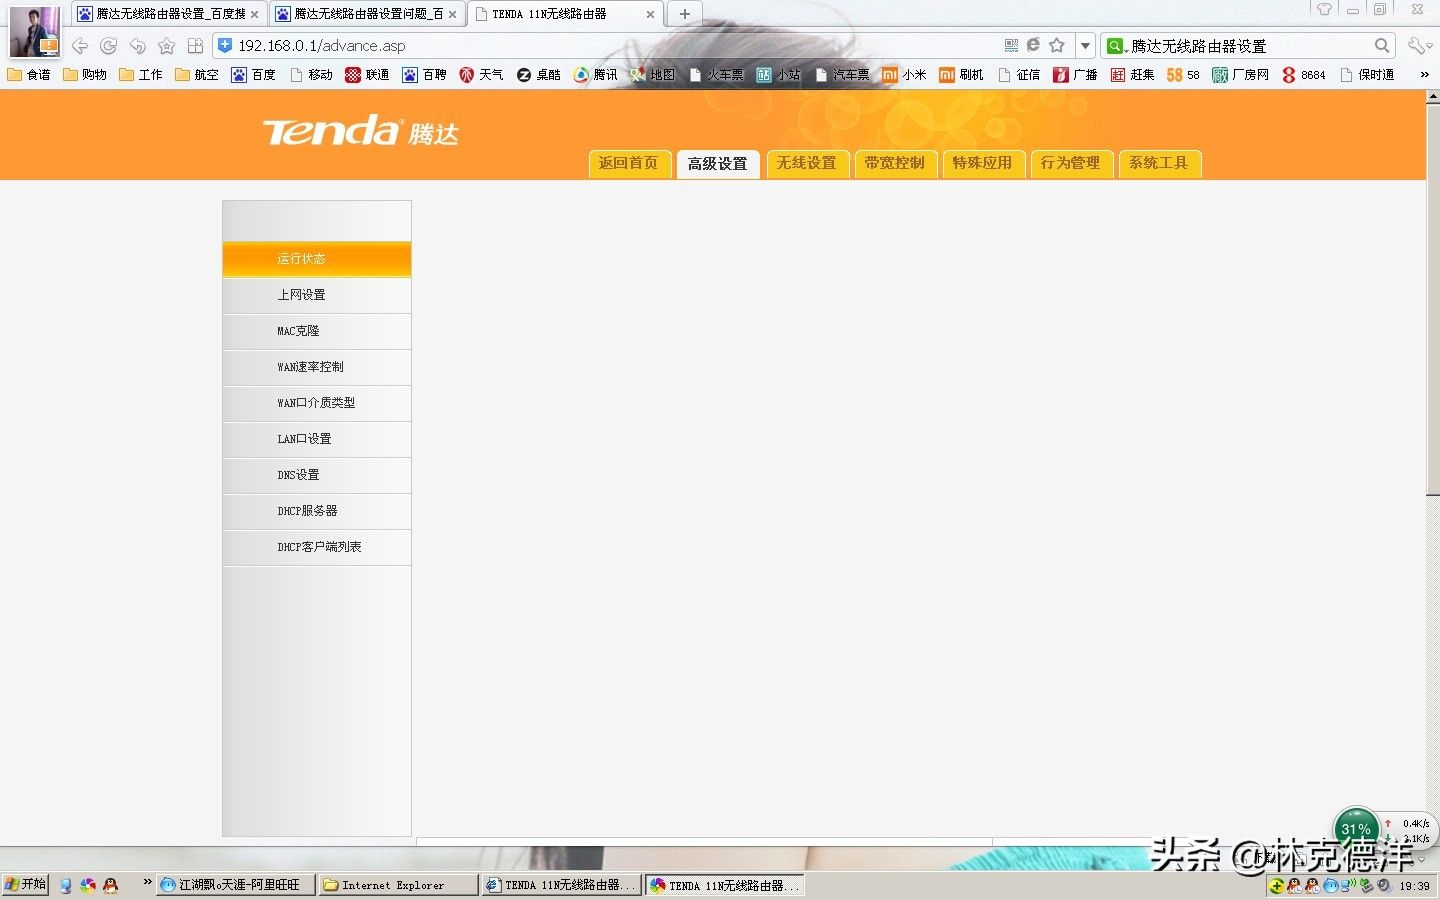This screenshot has width=1440, height=900.
Task: Open the 百度 paw bookmark icon
Action: coord(239,75)
